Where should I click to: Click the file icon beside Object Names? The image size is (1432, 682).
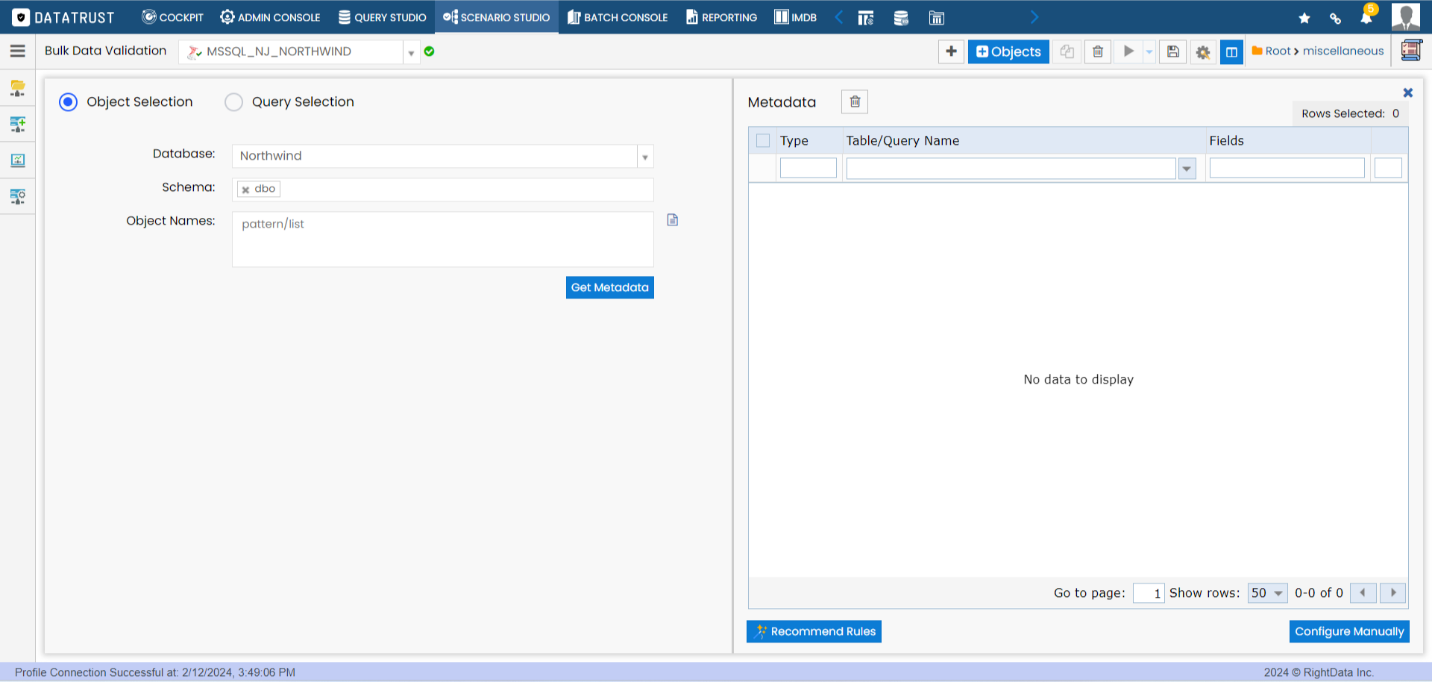(672, 220)
